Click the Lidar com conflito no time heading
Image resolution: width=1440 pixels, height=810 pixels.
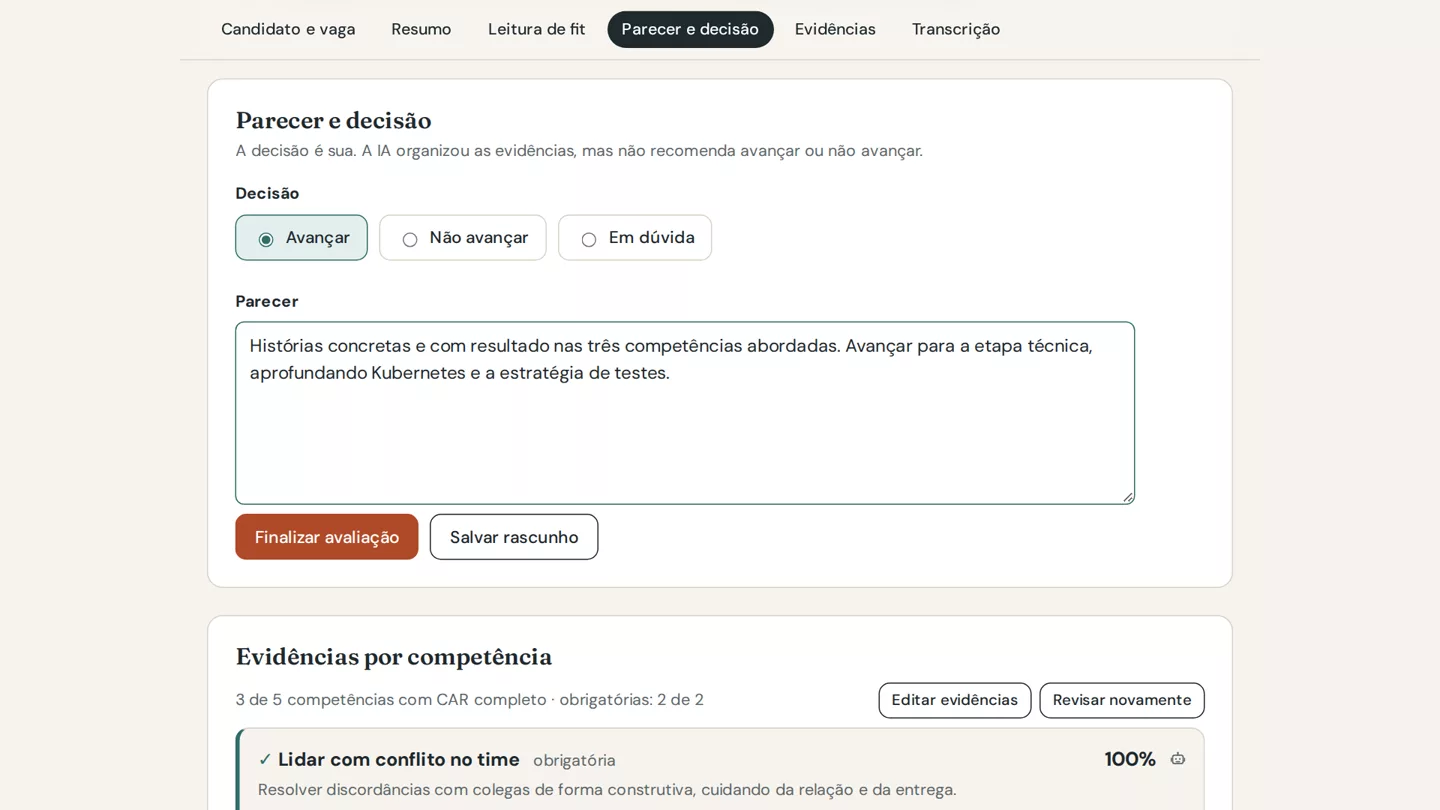[399, 760]
